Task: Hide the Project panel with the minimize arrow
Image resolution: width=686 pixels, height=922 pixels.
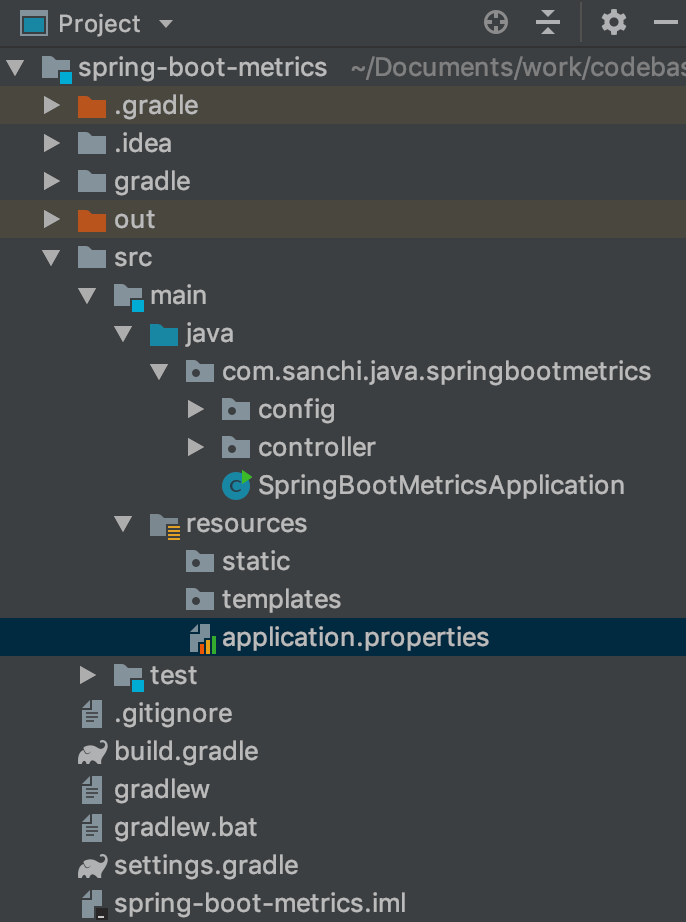Action: (667, 23)
